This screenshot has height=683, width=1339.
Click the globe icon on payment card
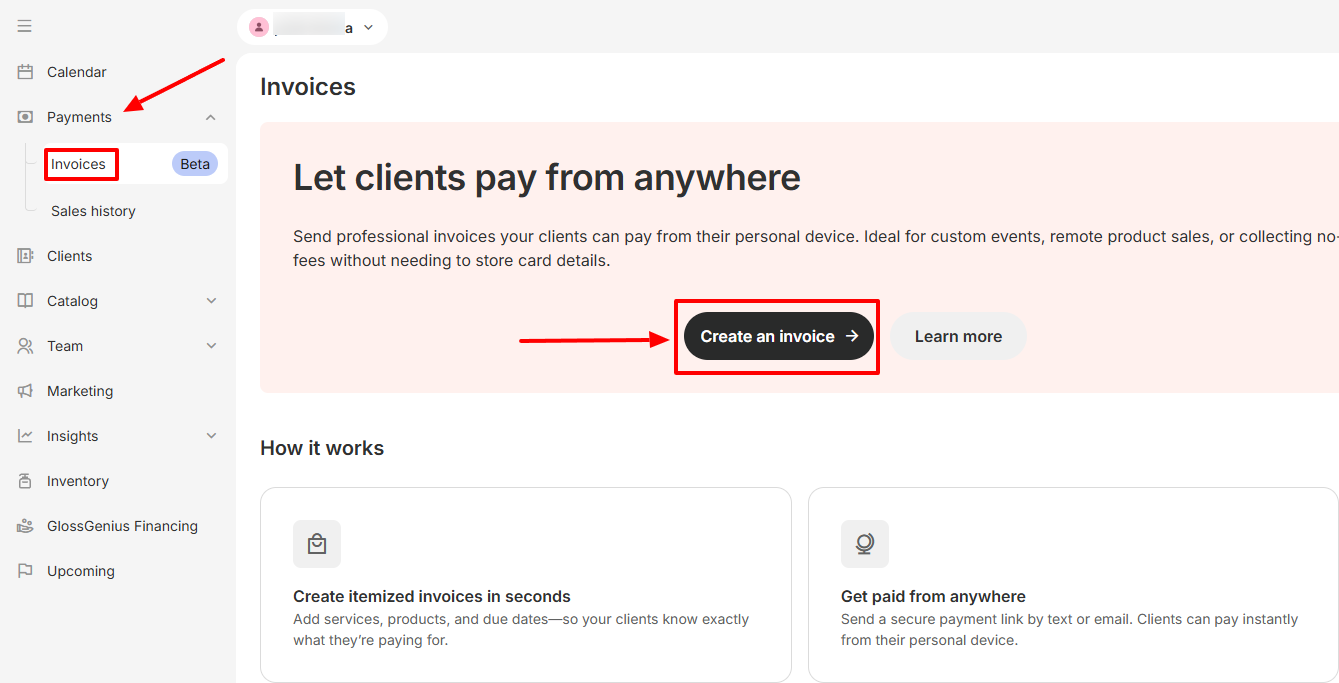coord(865,544)
